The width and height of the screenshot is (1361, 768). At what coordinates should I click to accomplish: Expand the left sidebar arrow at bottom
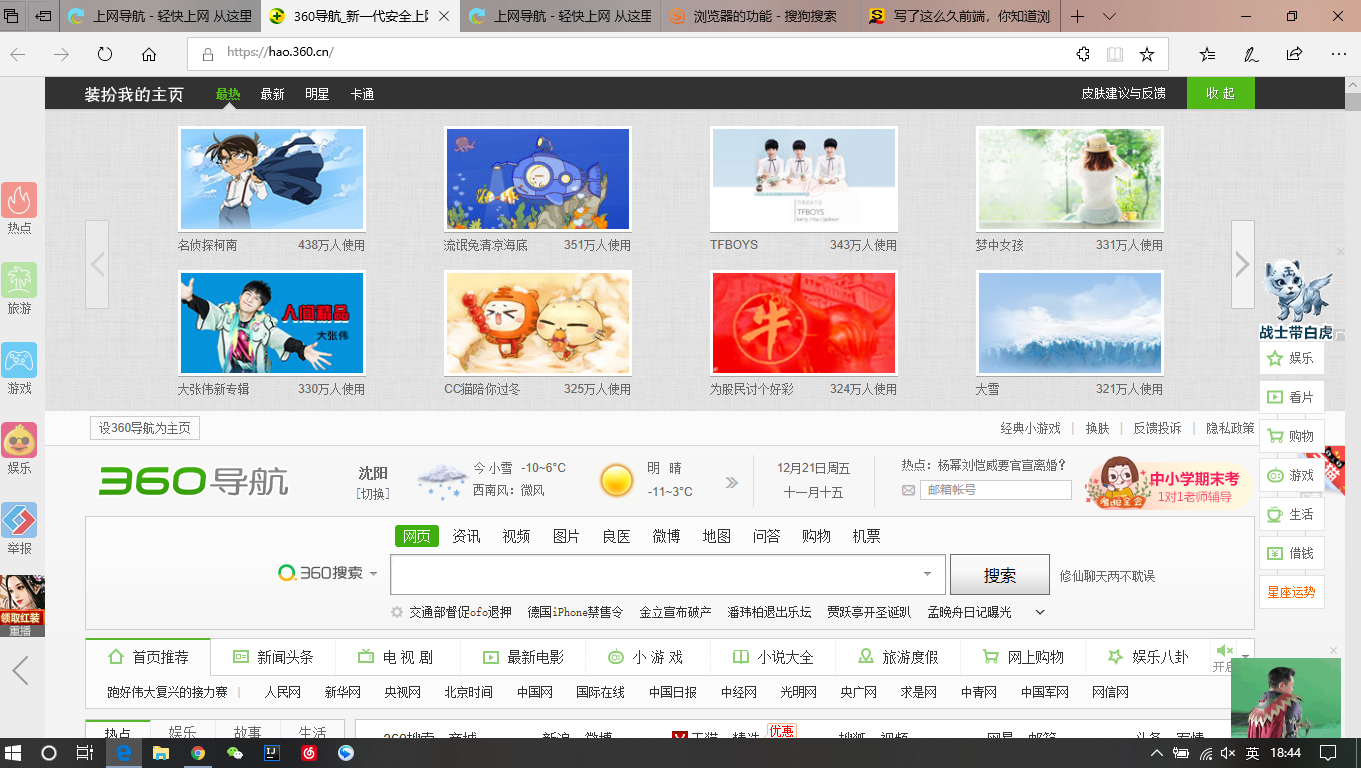coord(20,670)
